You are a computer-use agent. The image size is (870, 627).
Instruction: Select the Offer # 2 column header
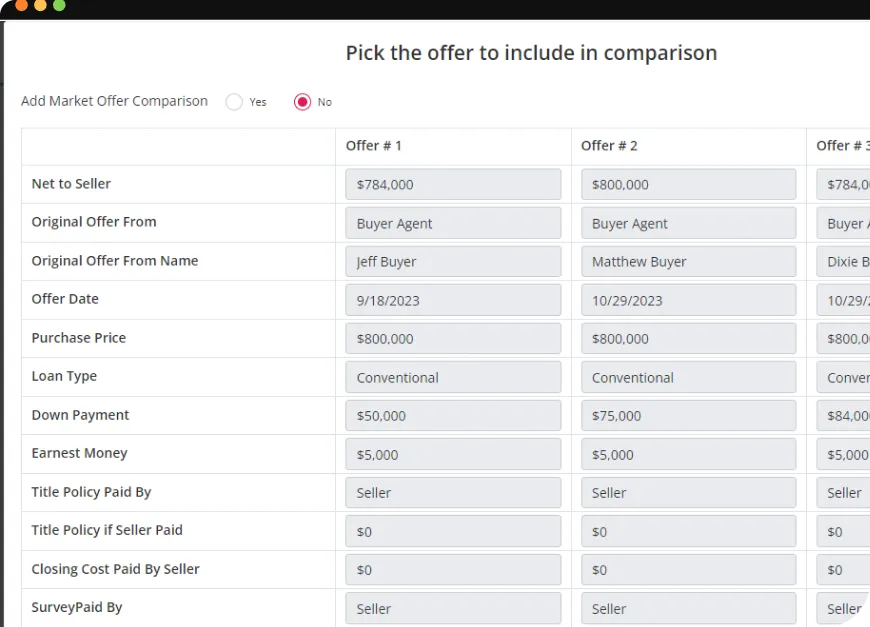tap(609, 146)
